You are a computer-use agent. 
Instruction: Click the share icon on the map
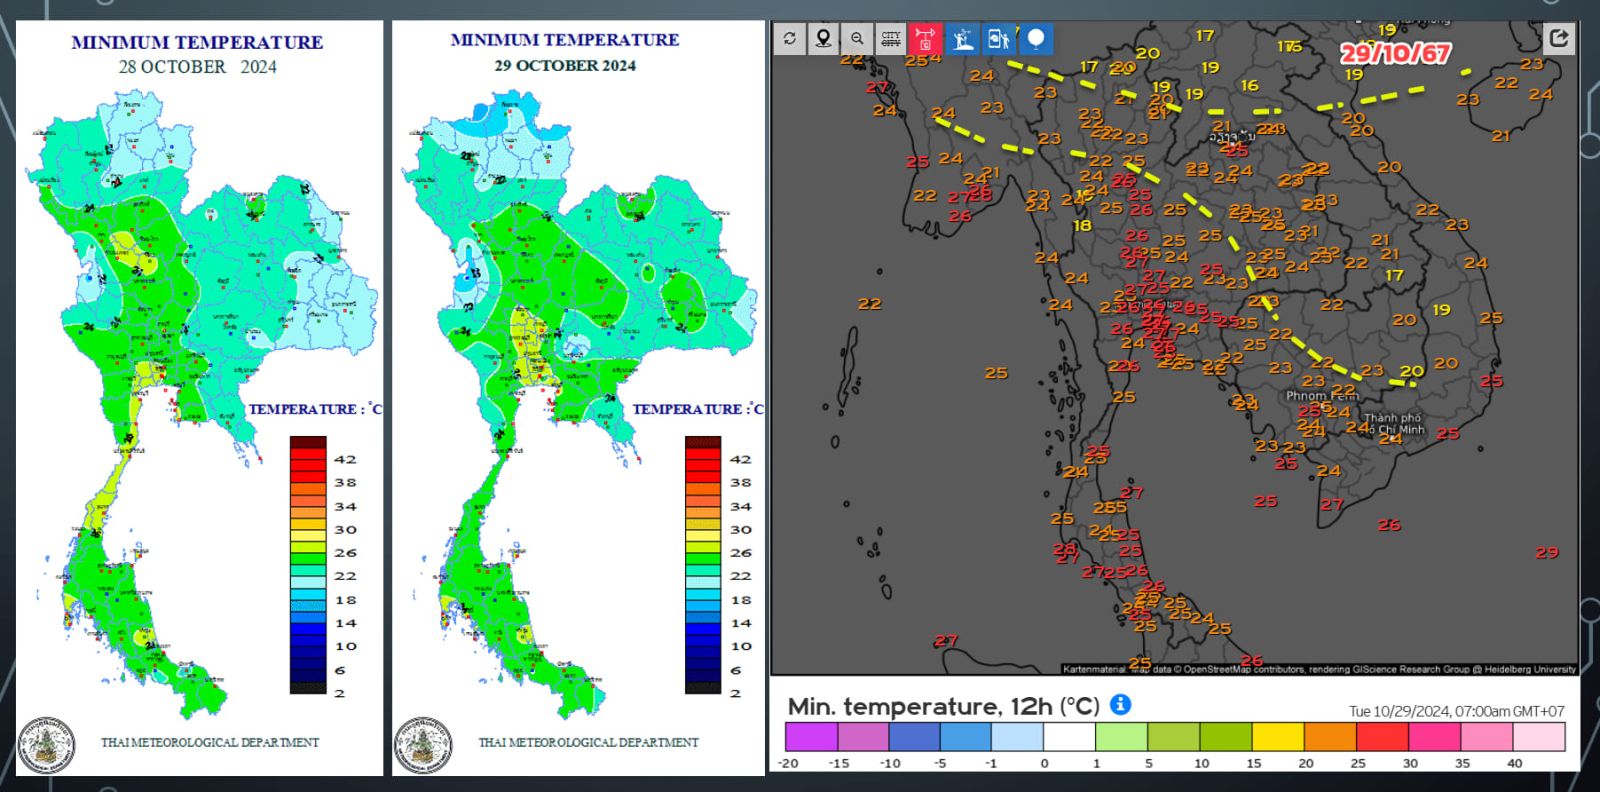(x=1558, y=38)
